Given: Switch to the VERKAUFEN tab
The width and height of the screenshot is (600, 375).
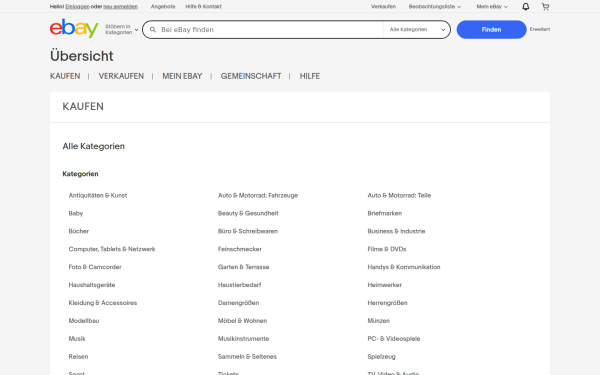Looking at the screenshot, I should pos(121,76).
